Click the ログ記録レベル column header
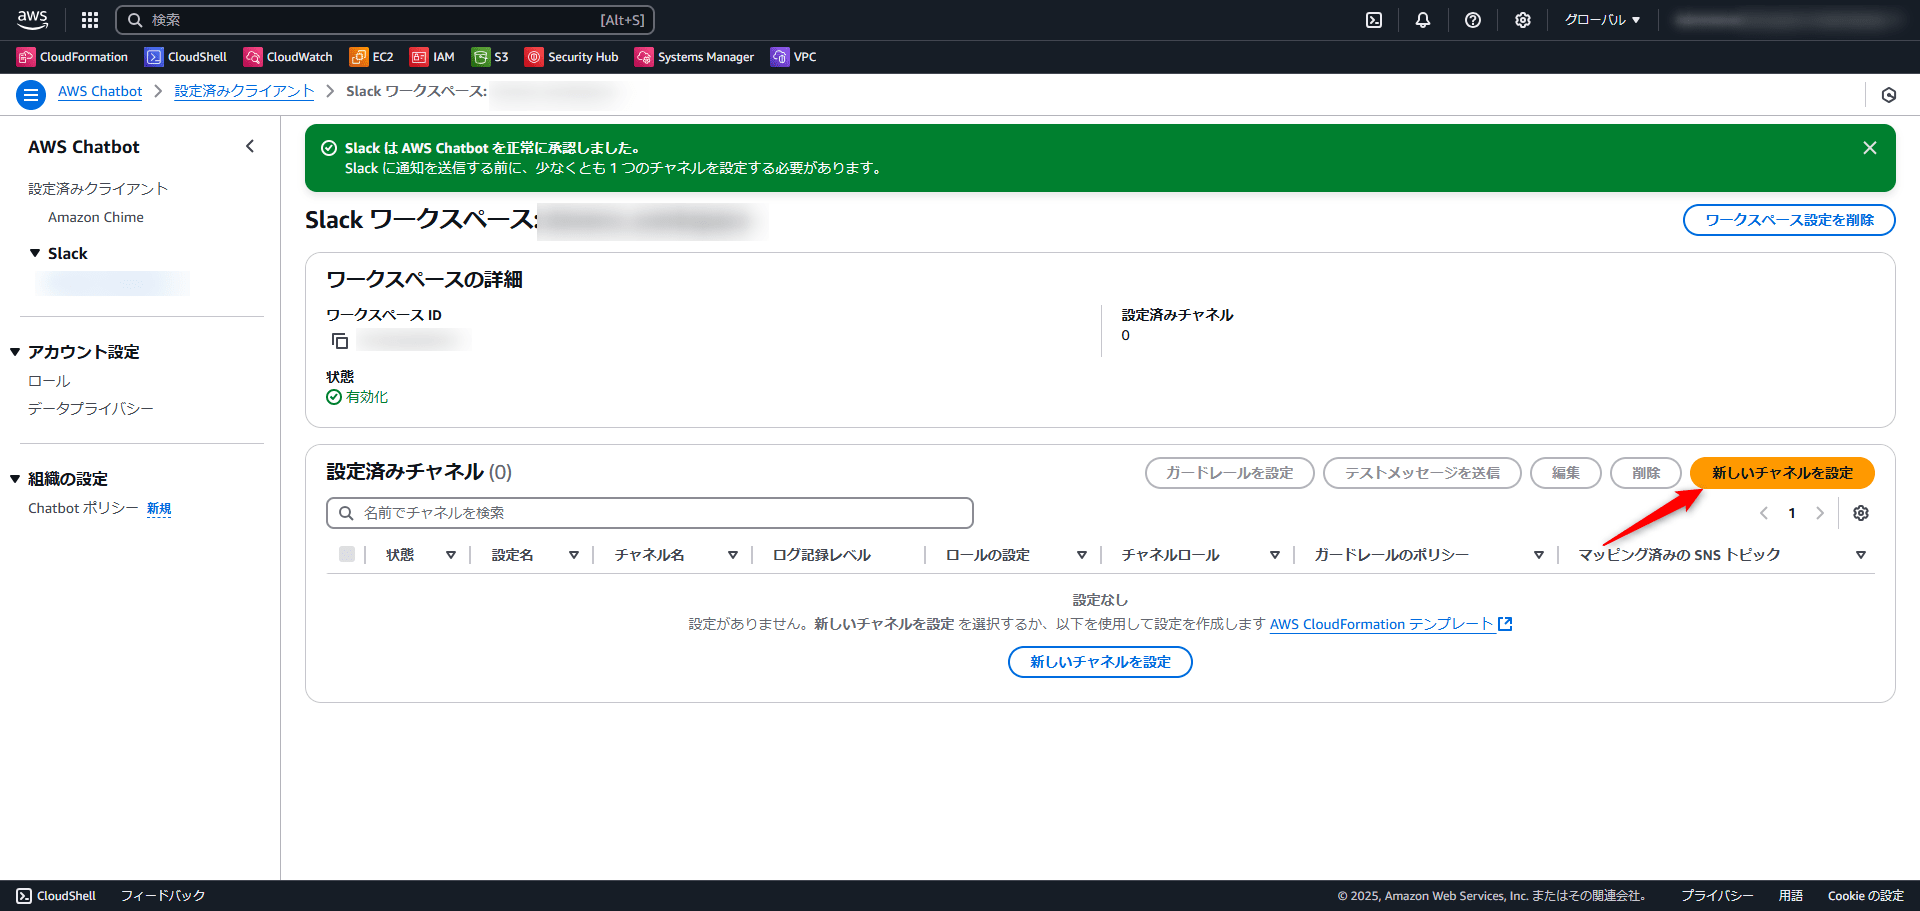Screen dimensions: 1920x911 [822, 555]
